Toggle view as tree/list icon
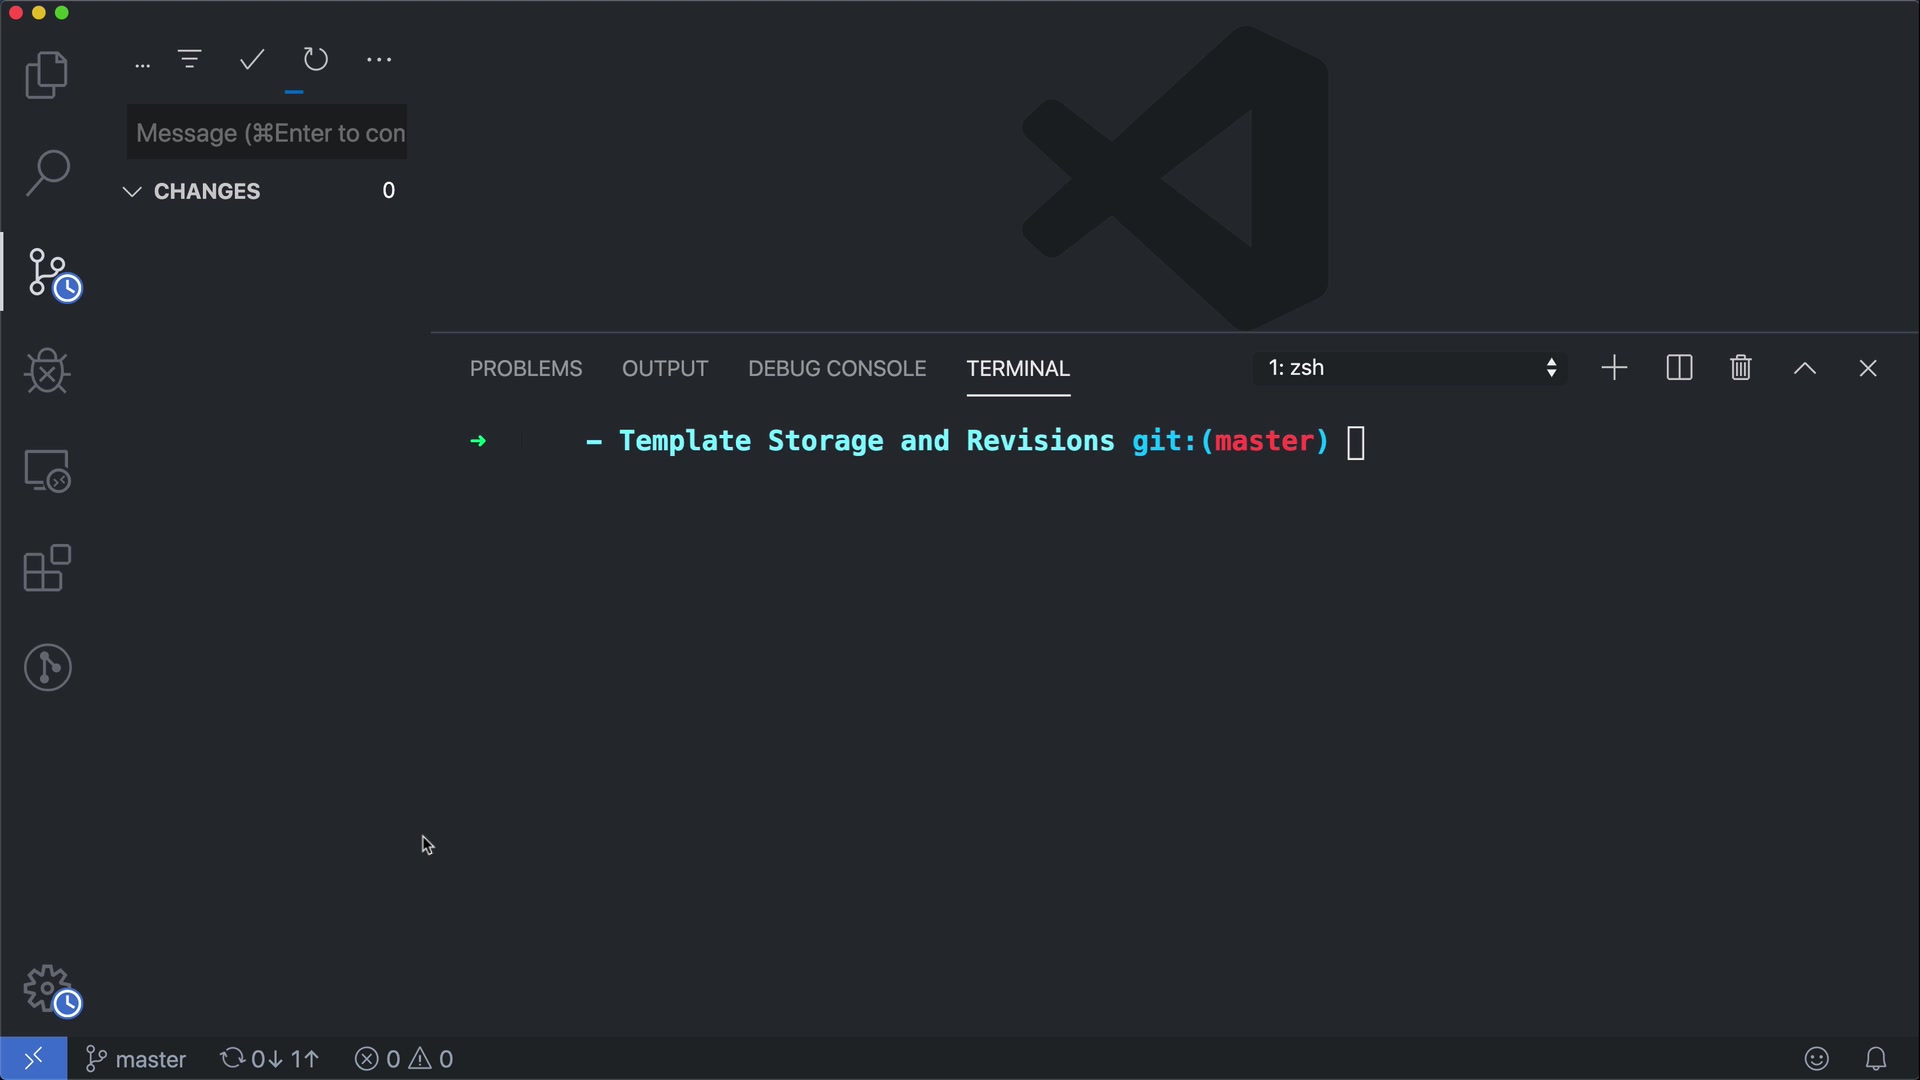The width and height of the screenshot is (1920, 1080). tap(190, 60)
